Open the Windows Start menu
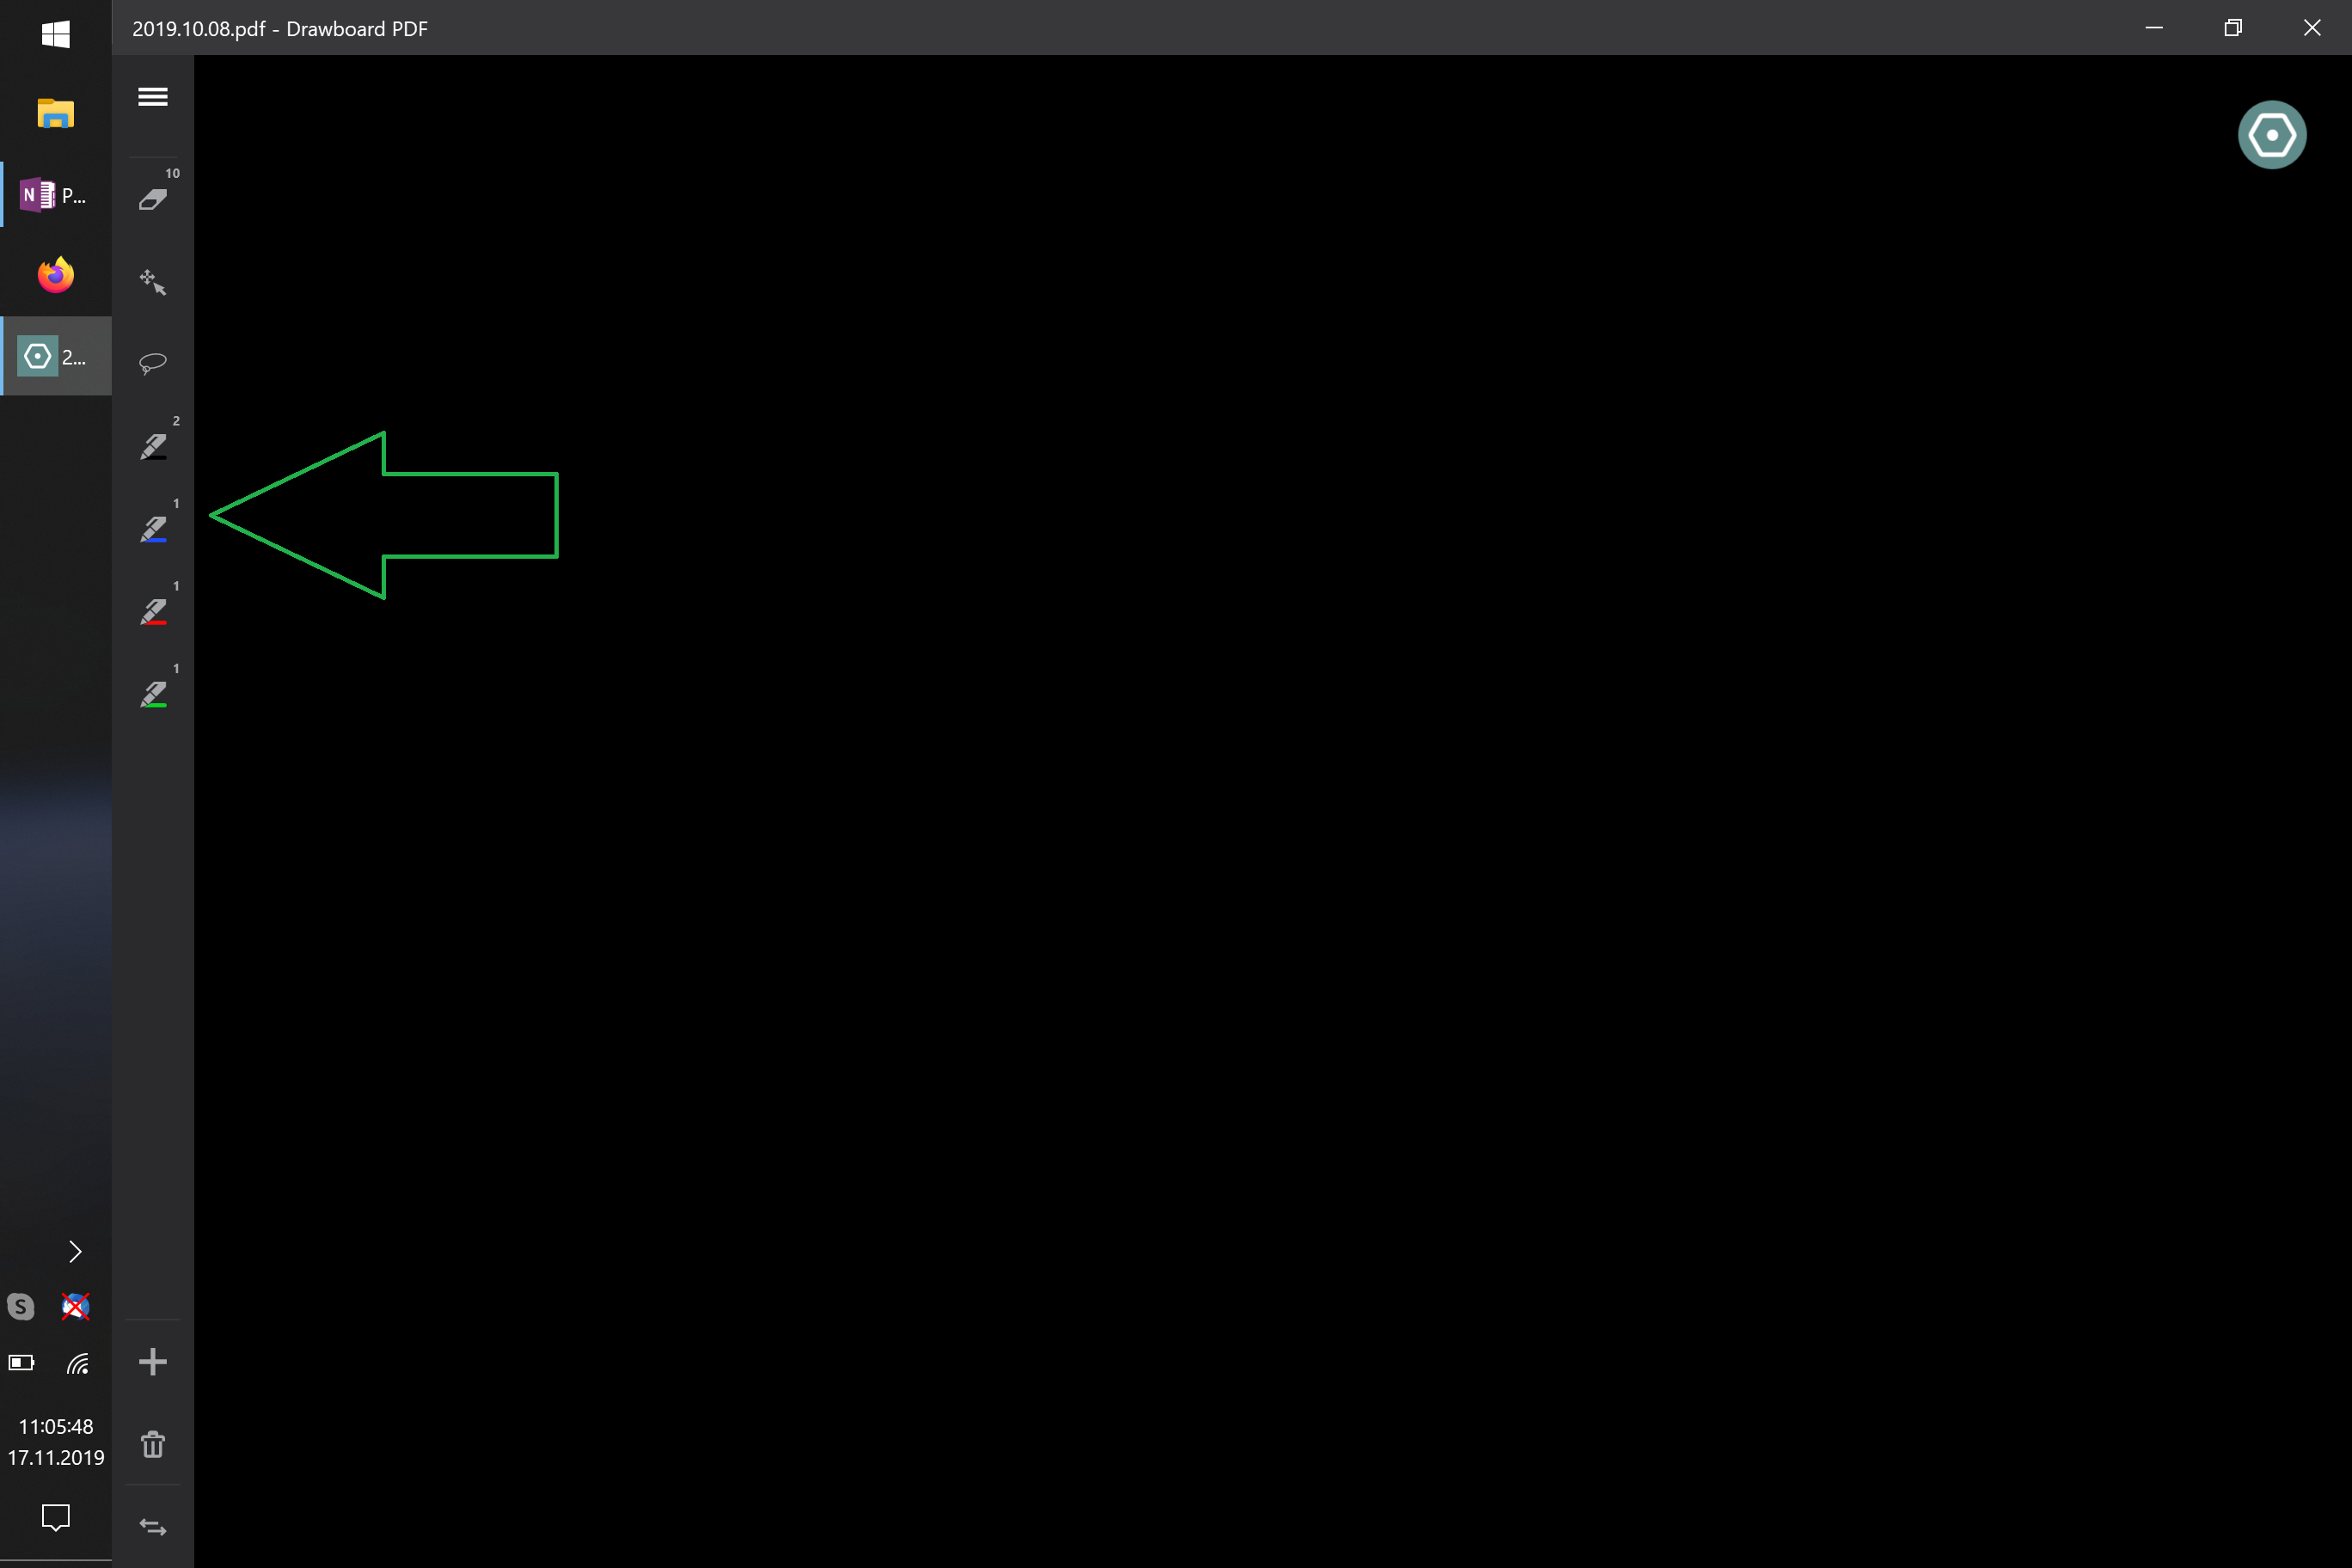The image size is (2352, 1568). (x=56, y=35)
